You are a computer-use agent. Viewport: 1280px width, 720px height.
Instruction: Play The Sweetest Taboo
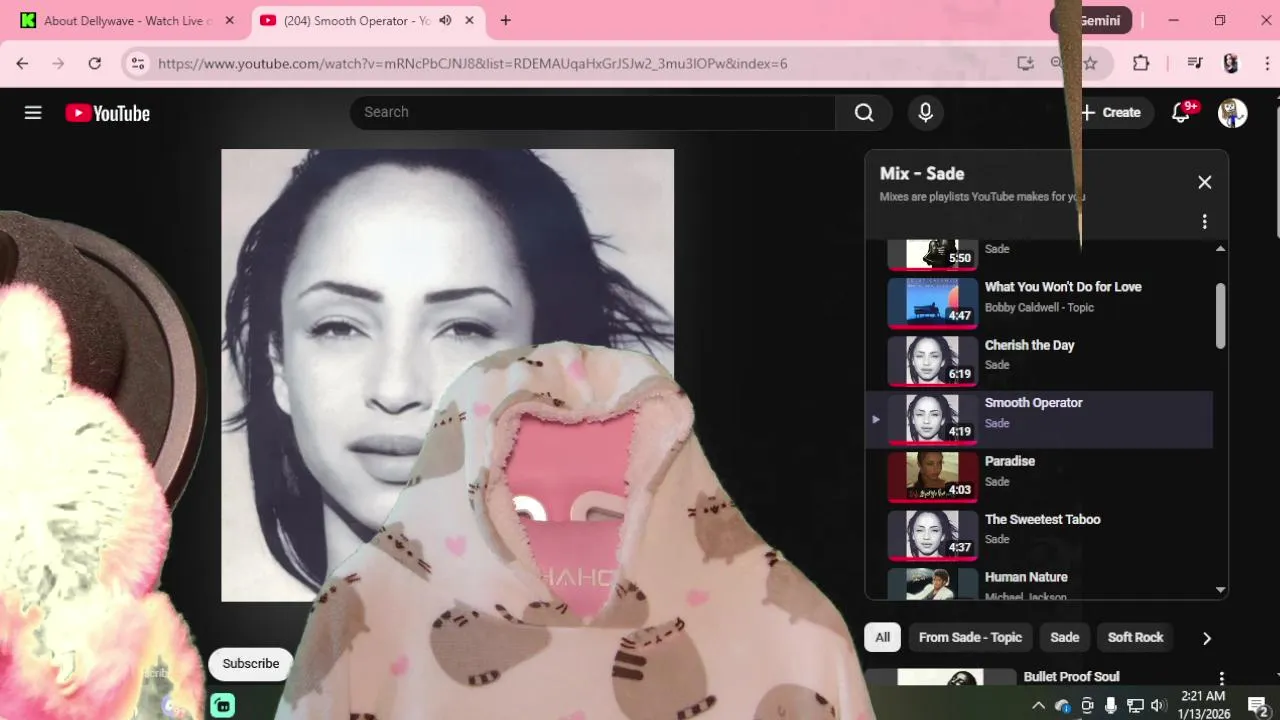coord(1040,535)
